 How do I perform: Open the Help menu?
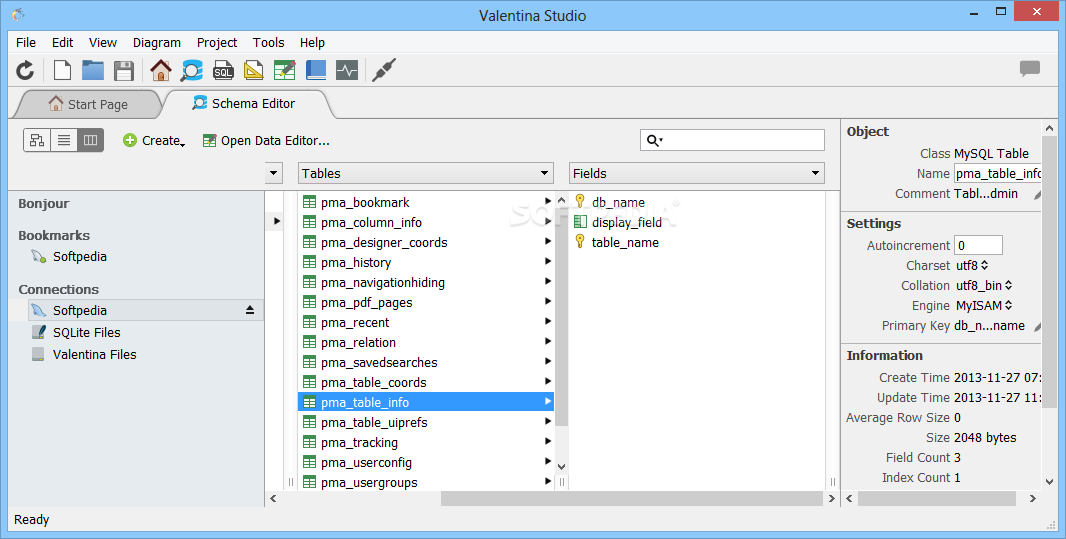click(312, 42)
